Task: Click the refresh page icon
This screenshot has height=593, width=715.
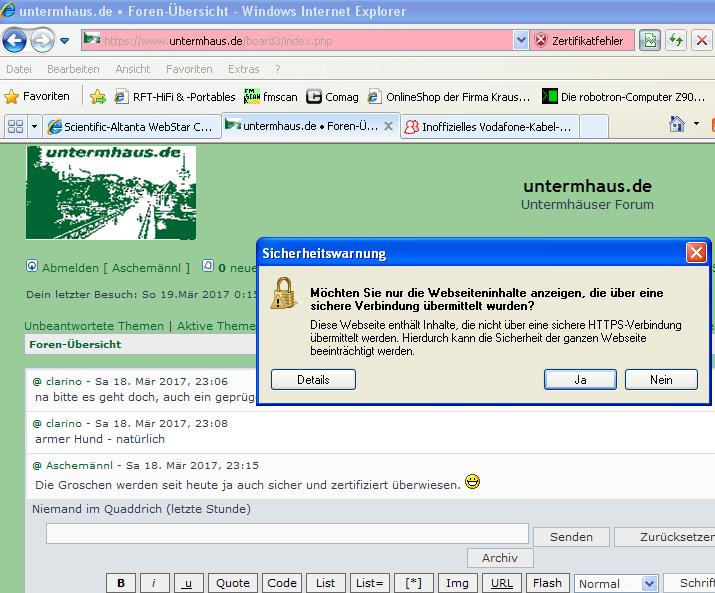Action: tap(677, 41)
